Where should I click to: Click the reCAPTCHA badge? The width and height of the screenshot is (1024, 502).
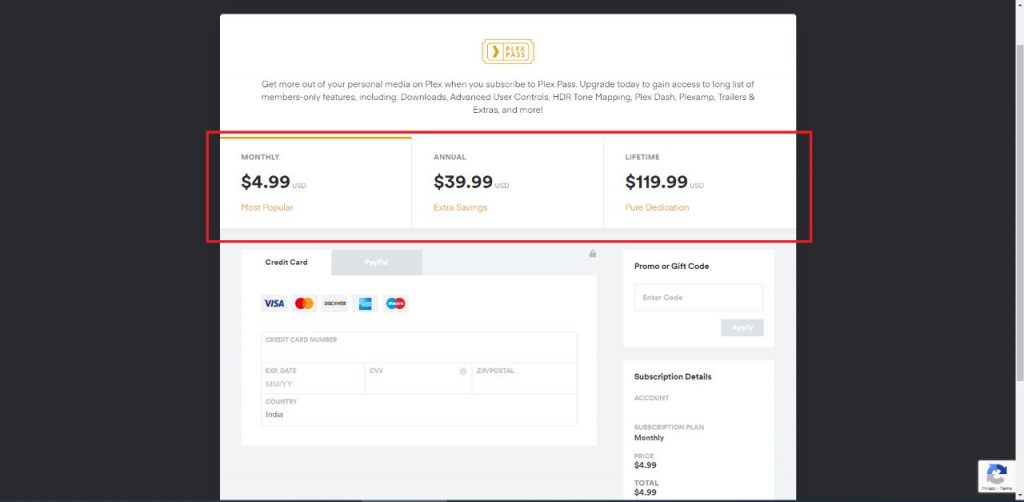997,476
